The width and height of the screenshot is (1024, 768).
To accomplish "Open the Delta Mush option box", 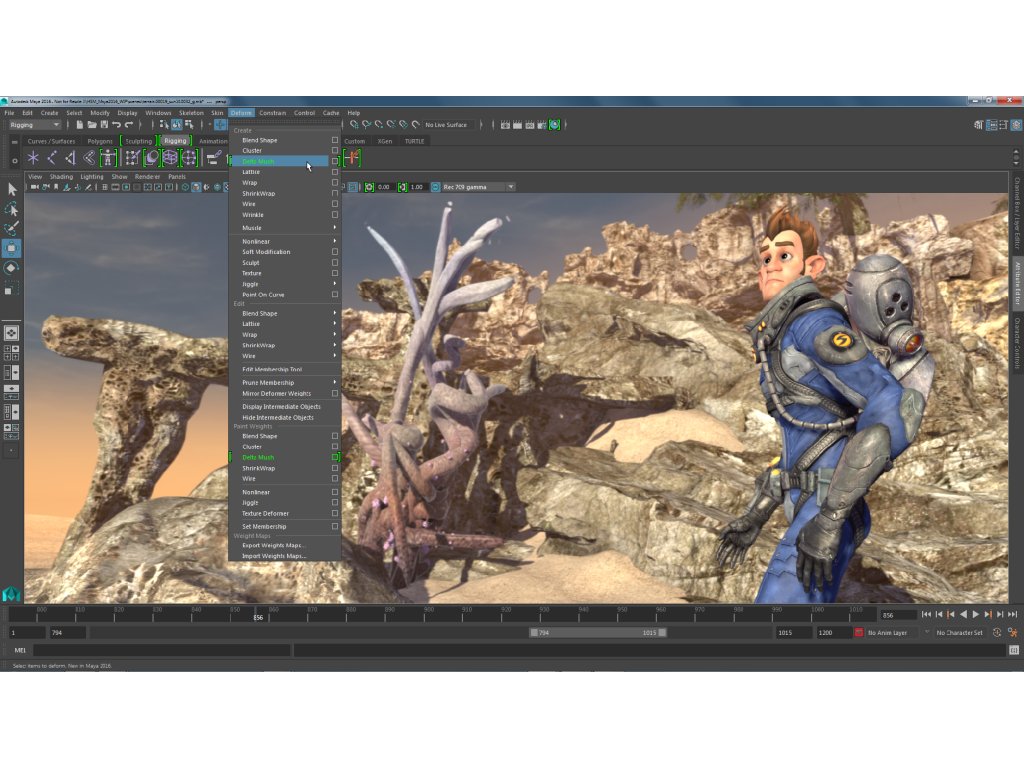I will click(335, 161).
